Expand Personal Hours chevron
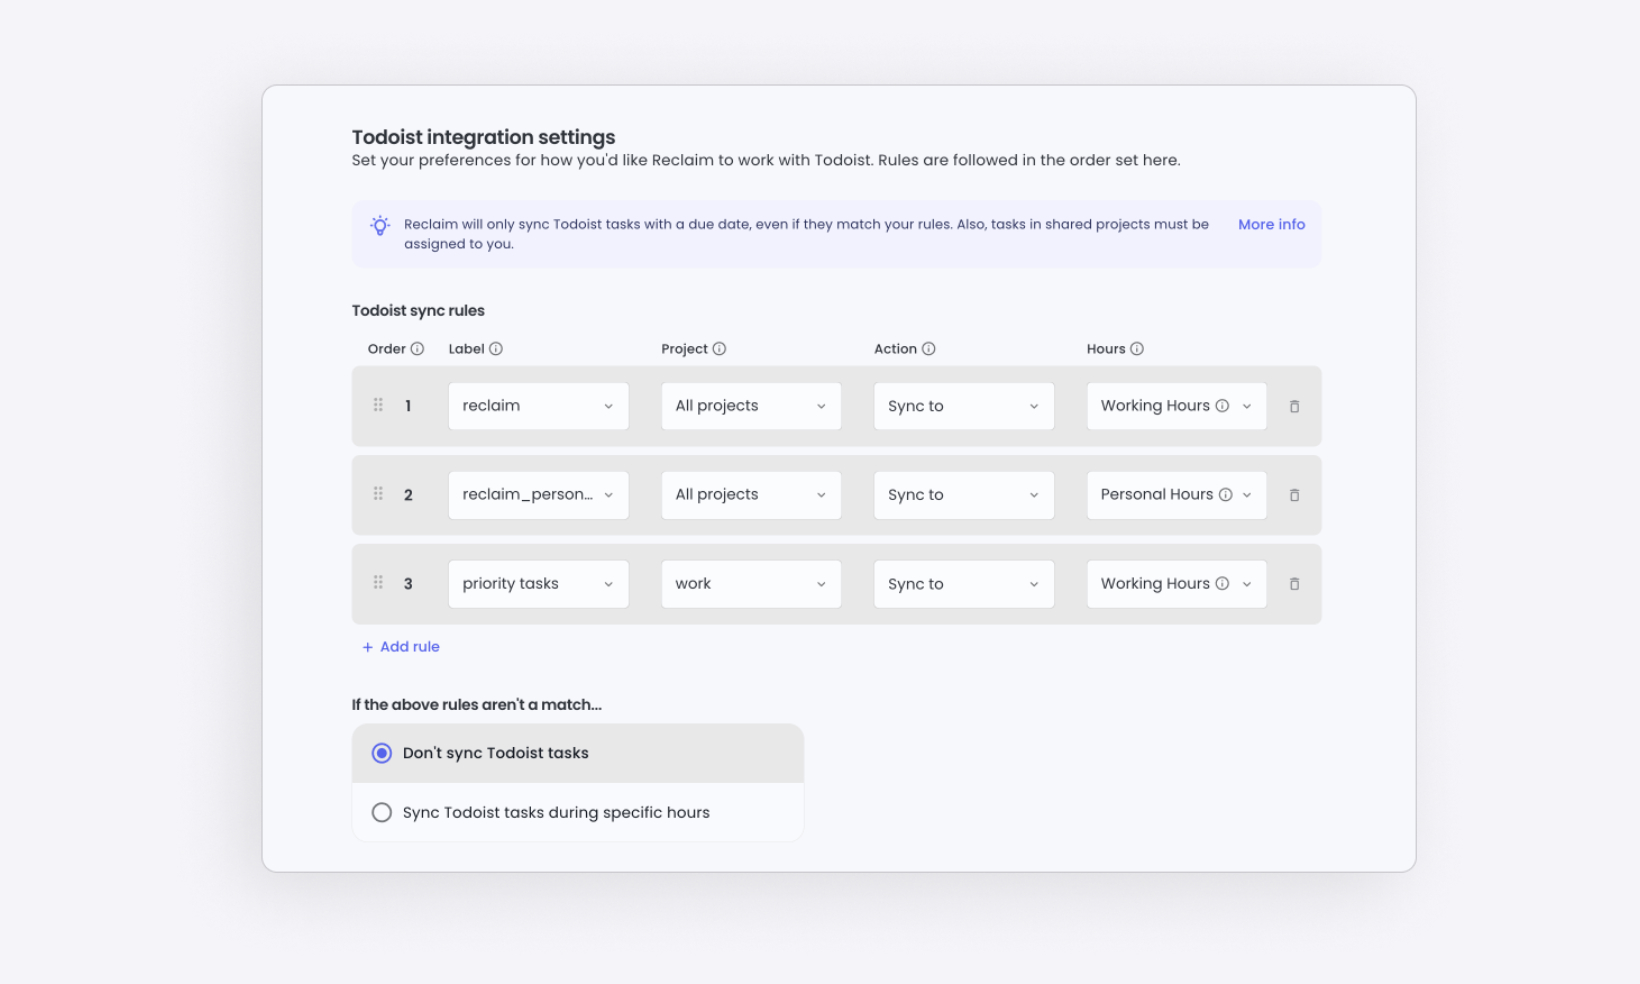 click(x=1247, y=495)
